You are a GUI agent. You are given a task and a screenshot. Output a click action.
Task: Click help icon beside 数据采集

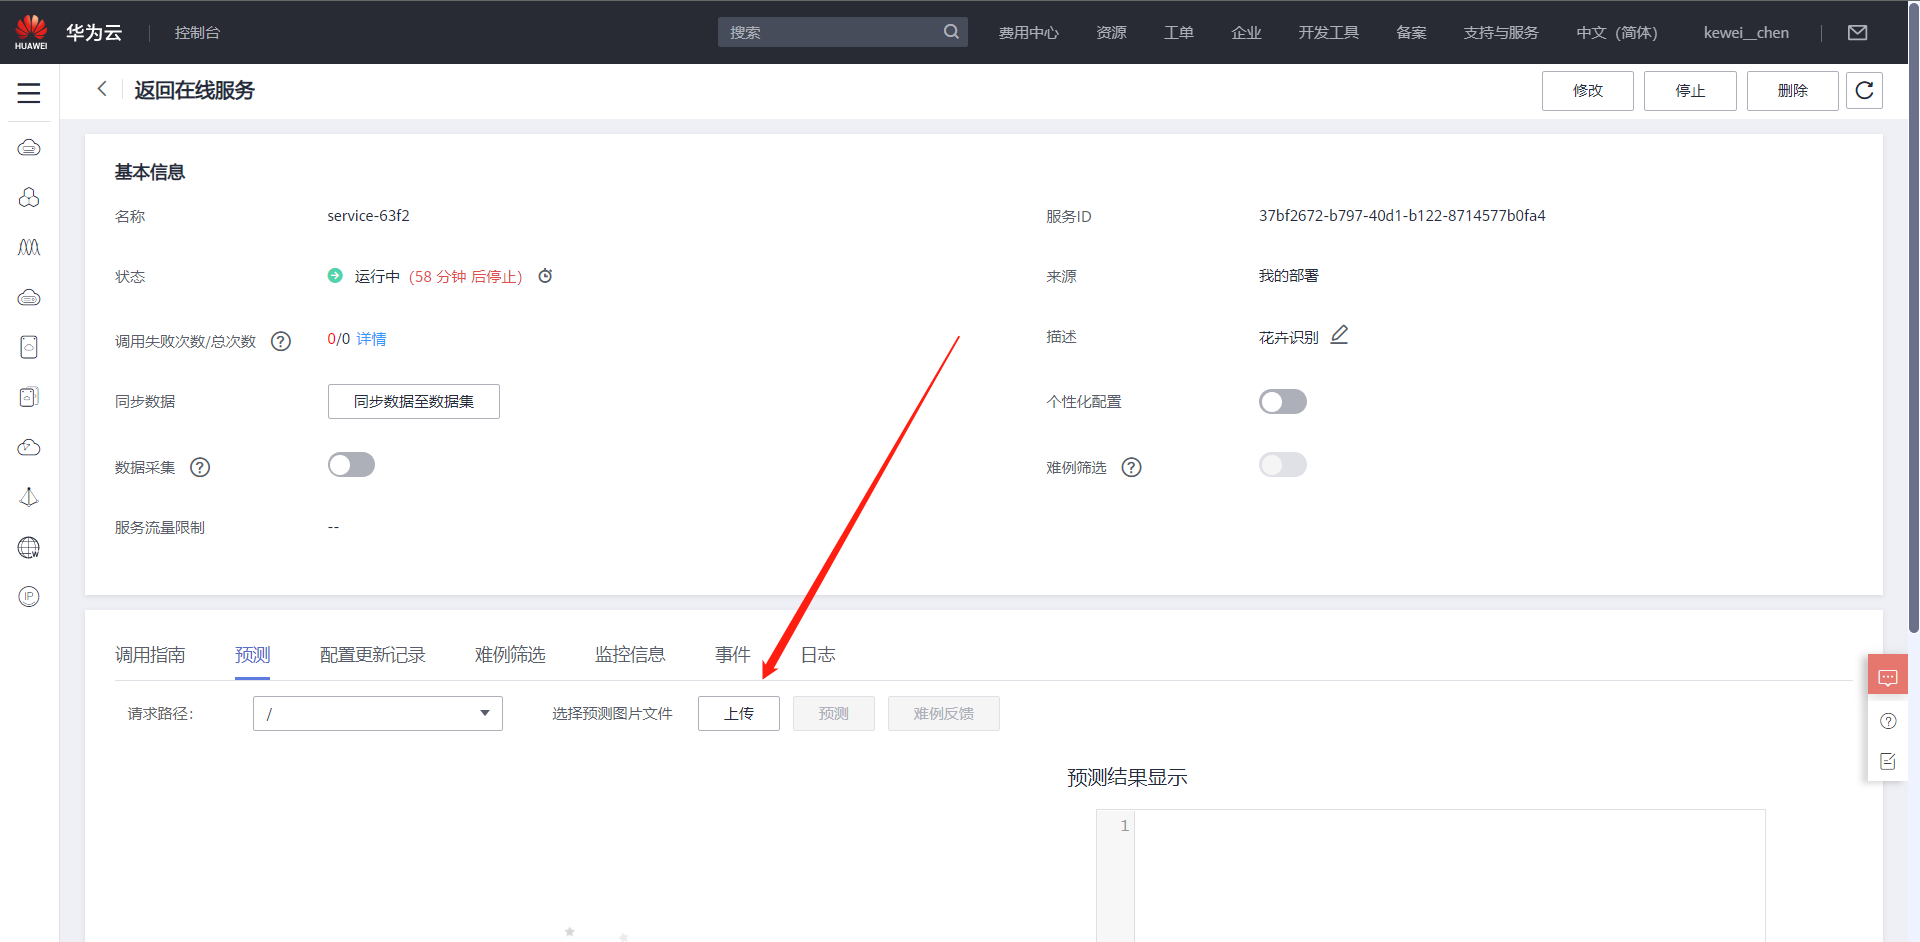tap(200, 467)
